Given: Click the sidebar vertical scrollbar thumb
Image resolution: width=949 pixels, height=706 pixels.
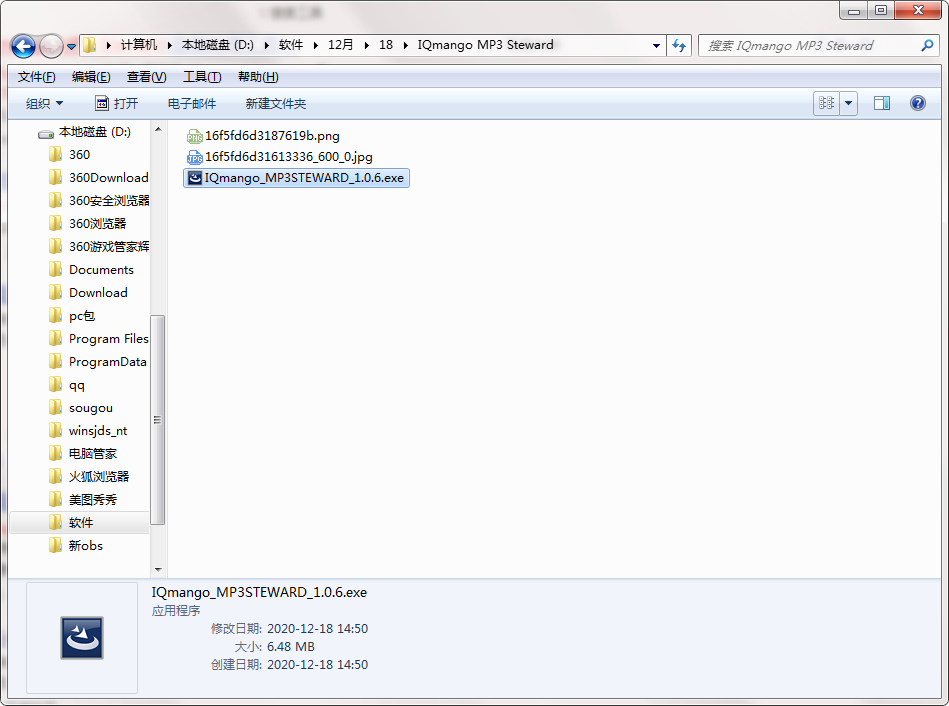Looking at the screenshot, I should point(157,420).
